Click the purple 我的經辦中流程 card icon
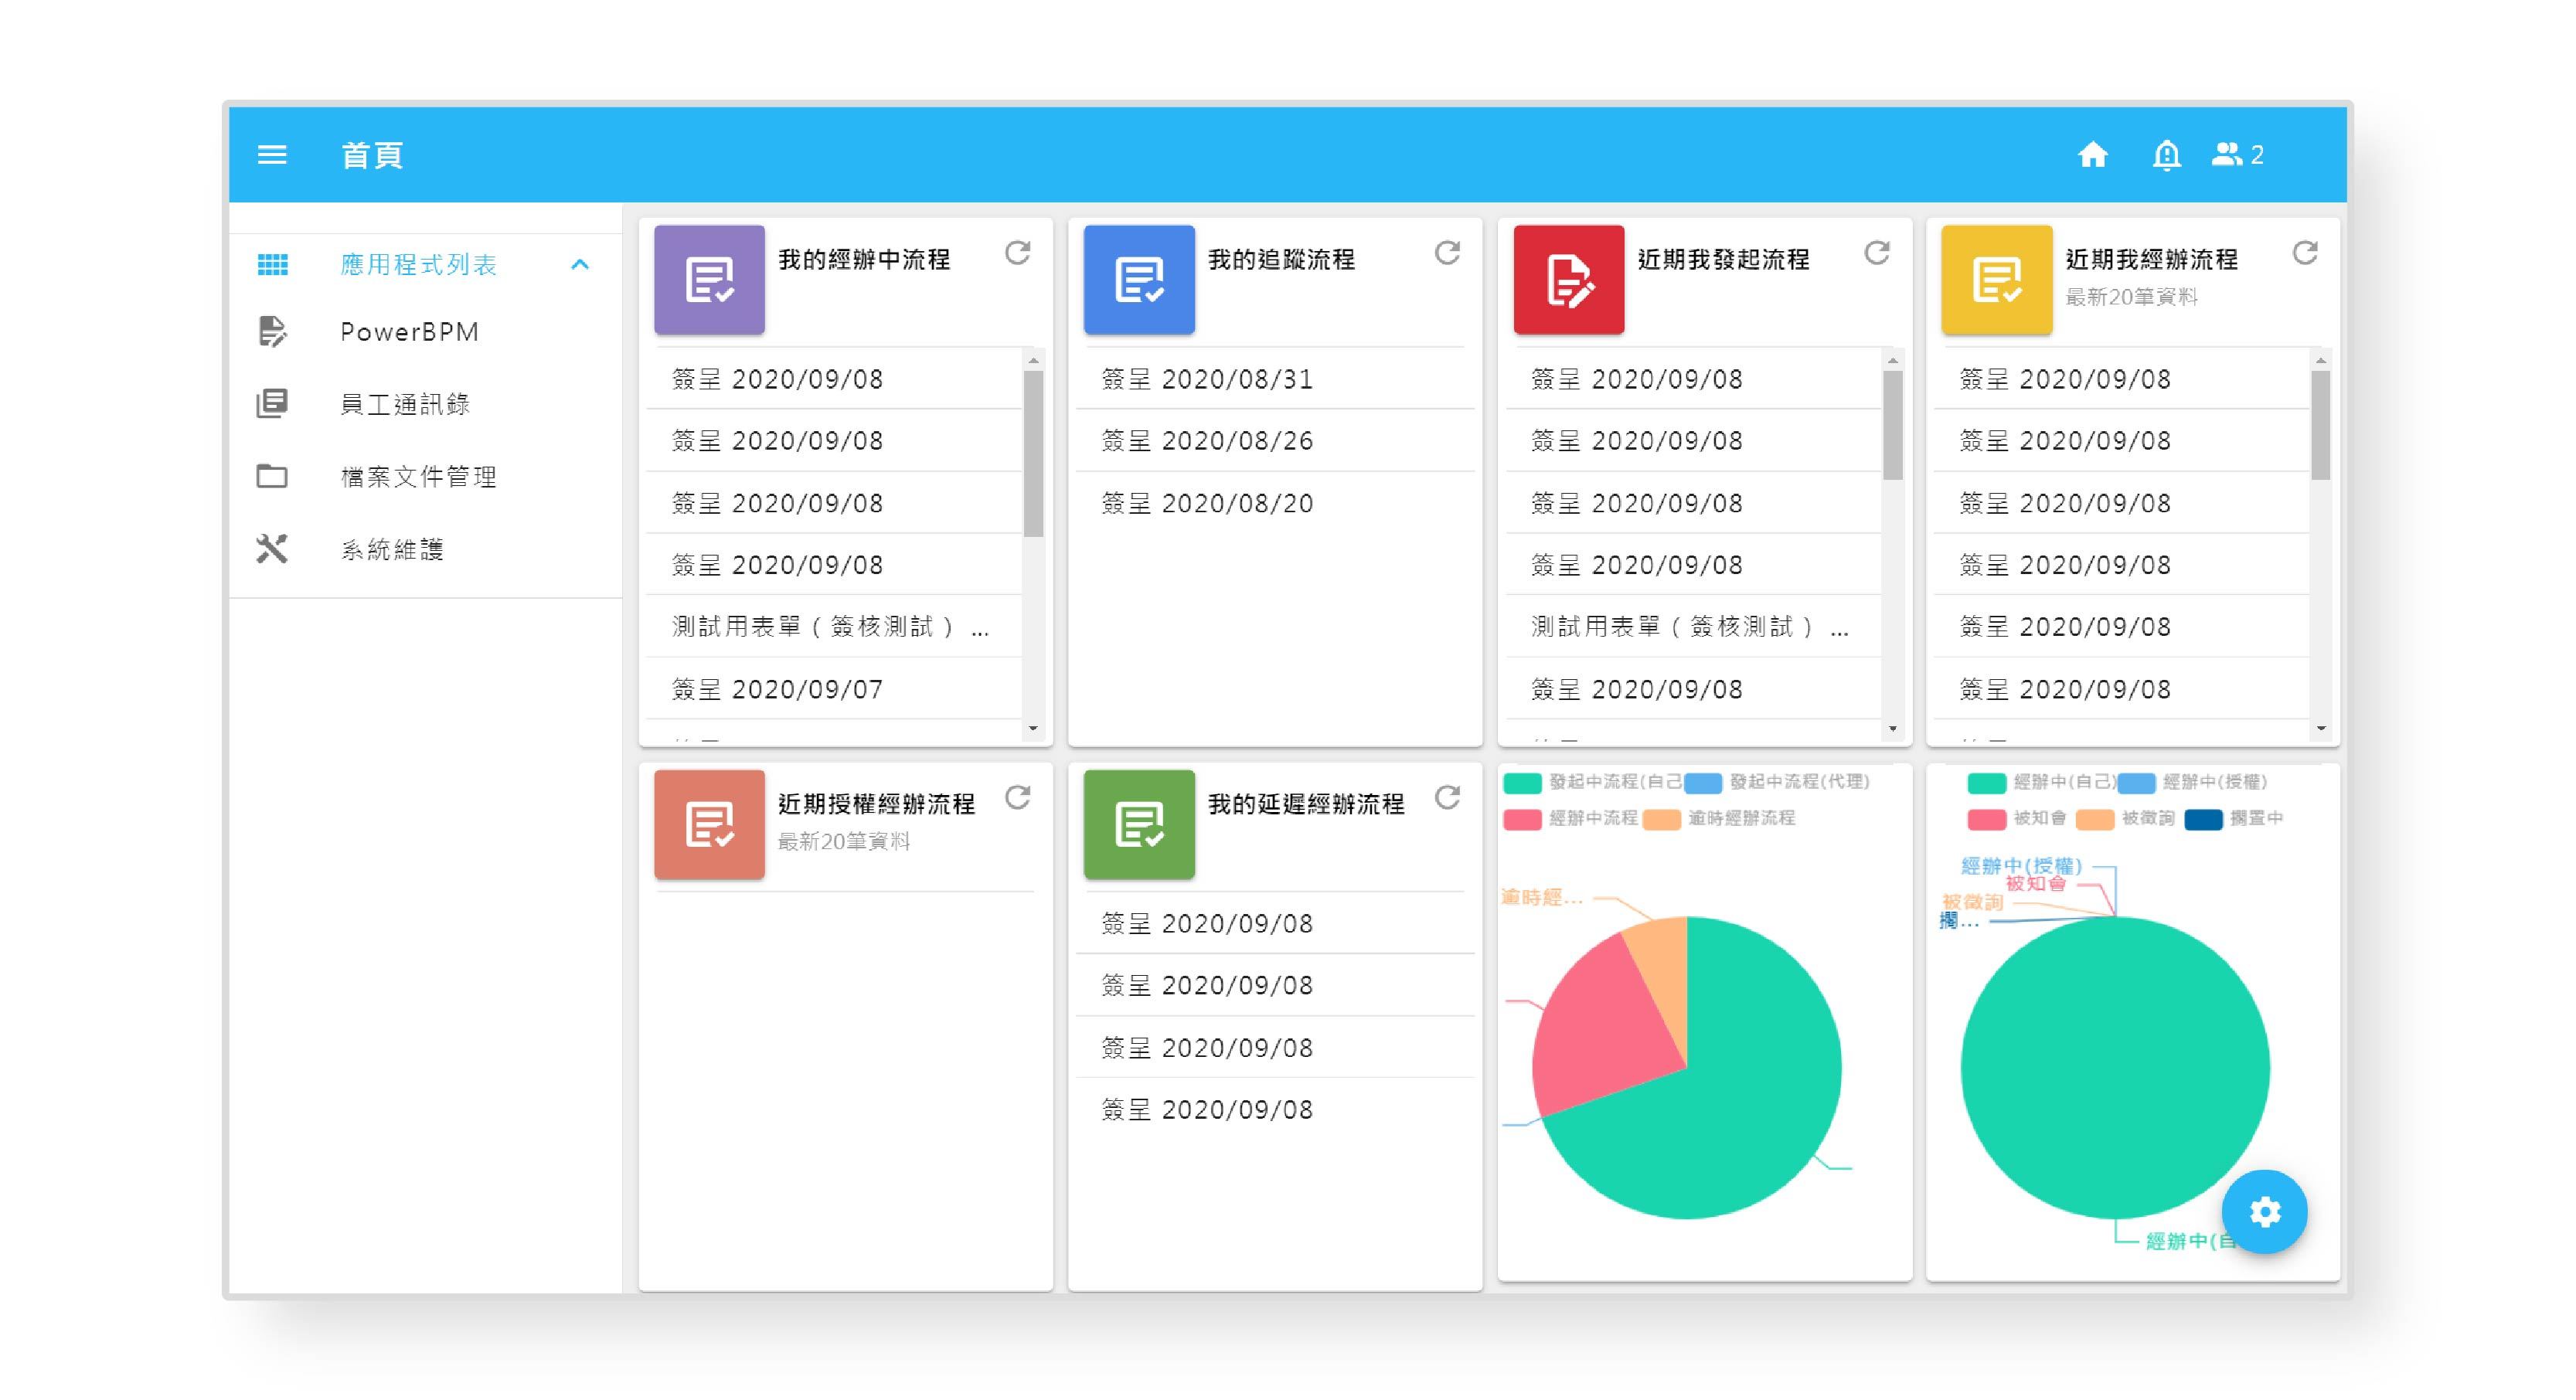This screenshot has width=2576, height=1400. (709, 279)
